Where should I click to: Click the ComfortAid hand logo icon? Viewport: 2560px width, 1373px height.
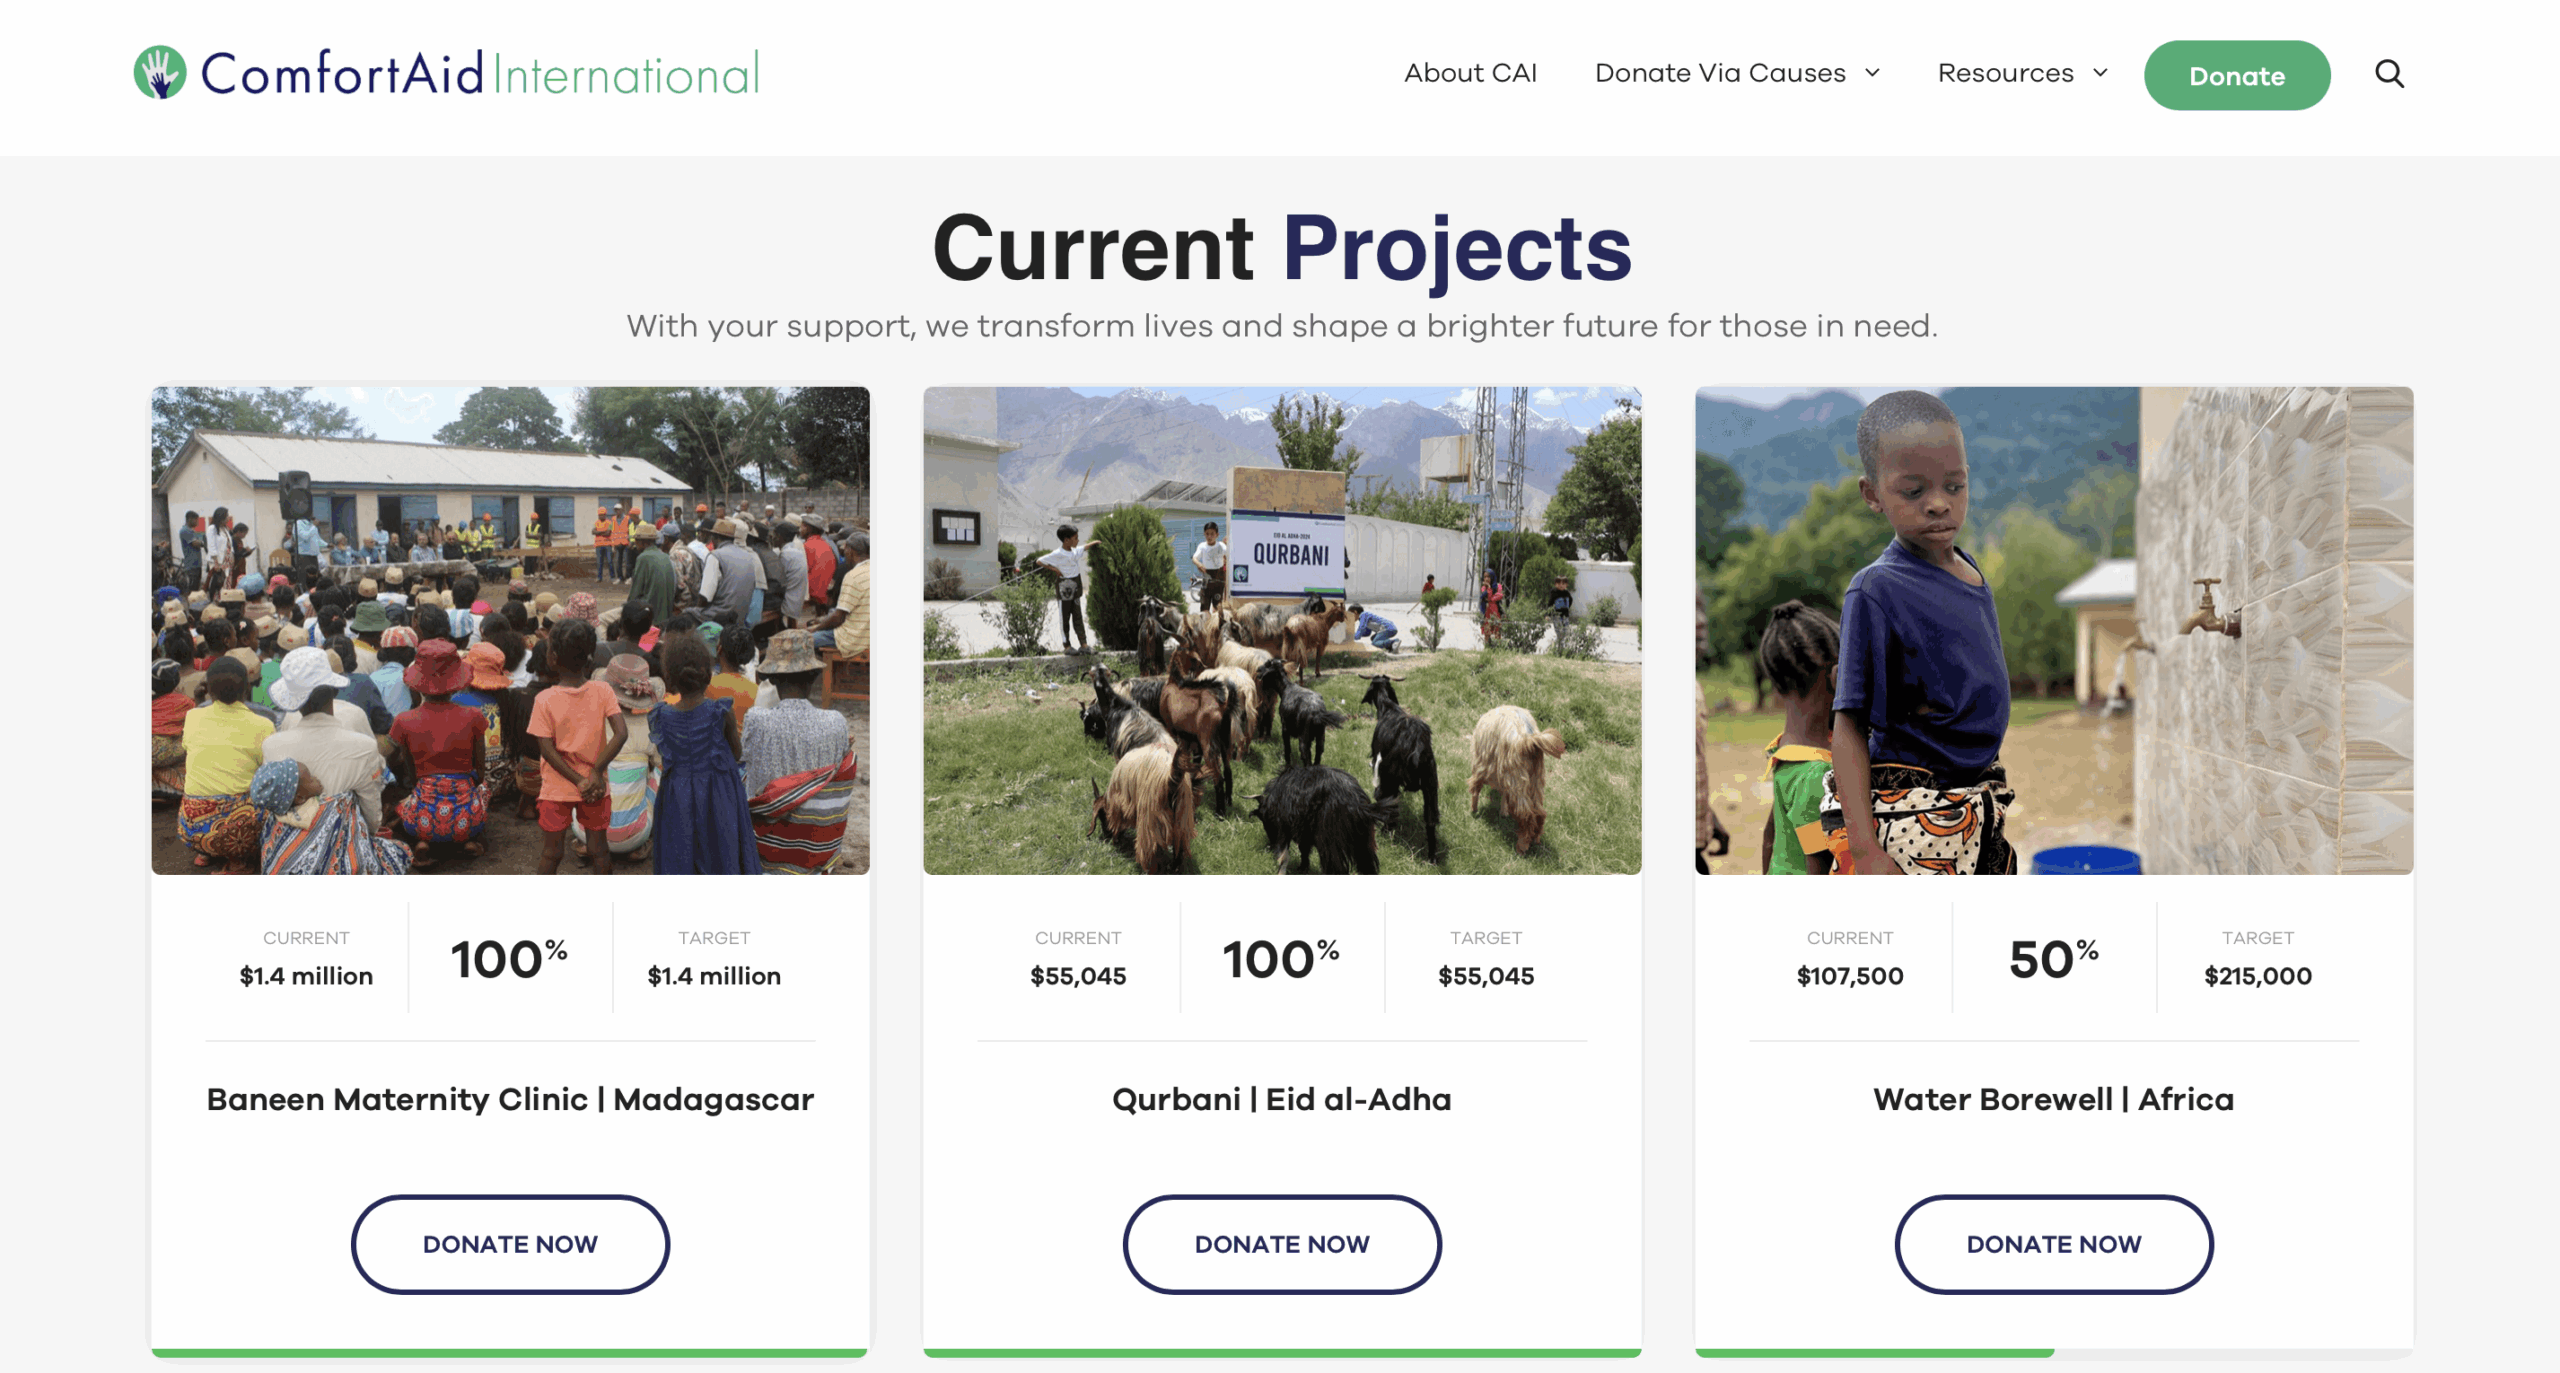click(160, 72)
